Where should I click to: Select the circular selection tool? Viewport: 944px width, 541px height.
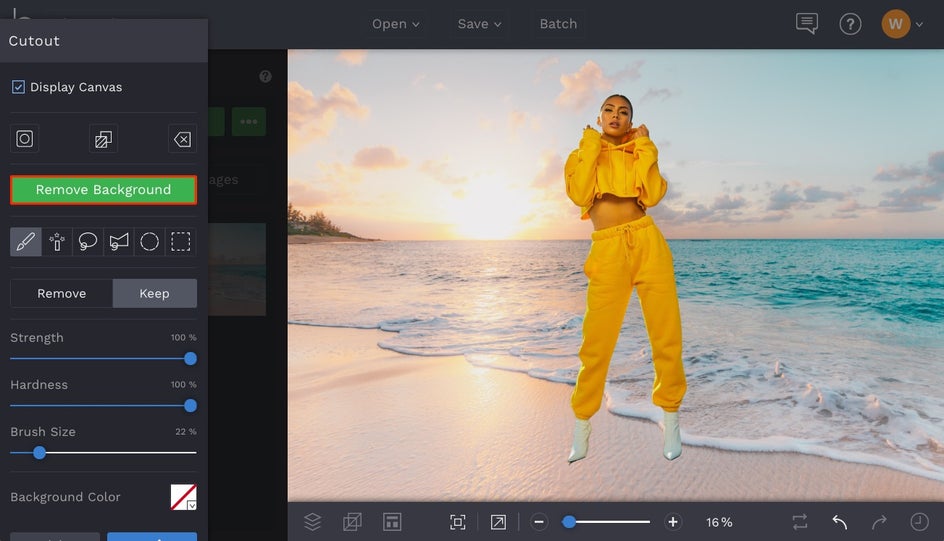point(150,242)
